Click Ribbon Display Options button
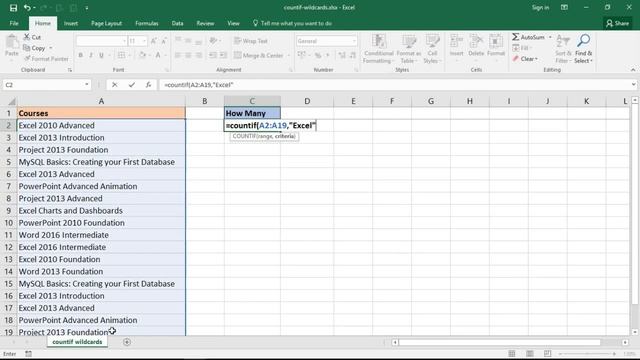The height and width of the screenshot is (360, 640). [x=564, y=7]
